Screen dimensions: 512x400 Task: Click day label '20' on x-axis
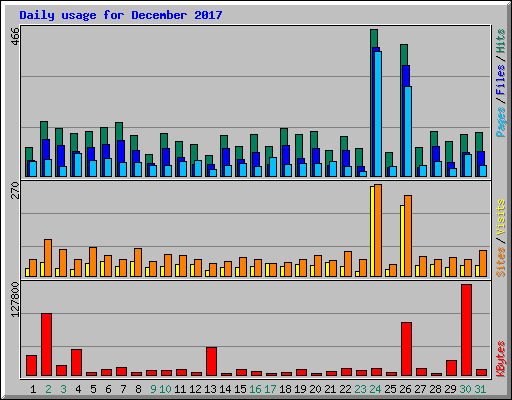pyautogui.click(x=315, y=389)
